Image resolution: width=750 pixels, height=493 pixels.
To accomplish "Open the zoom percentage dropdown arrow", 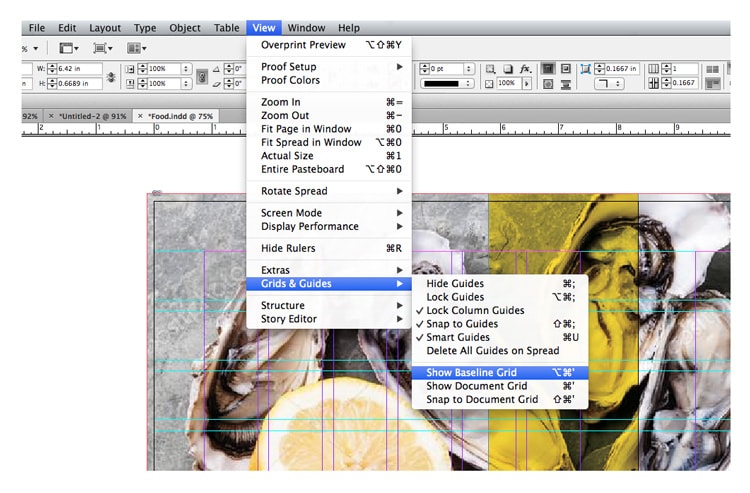I will (35, 48).
